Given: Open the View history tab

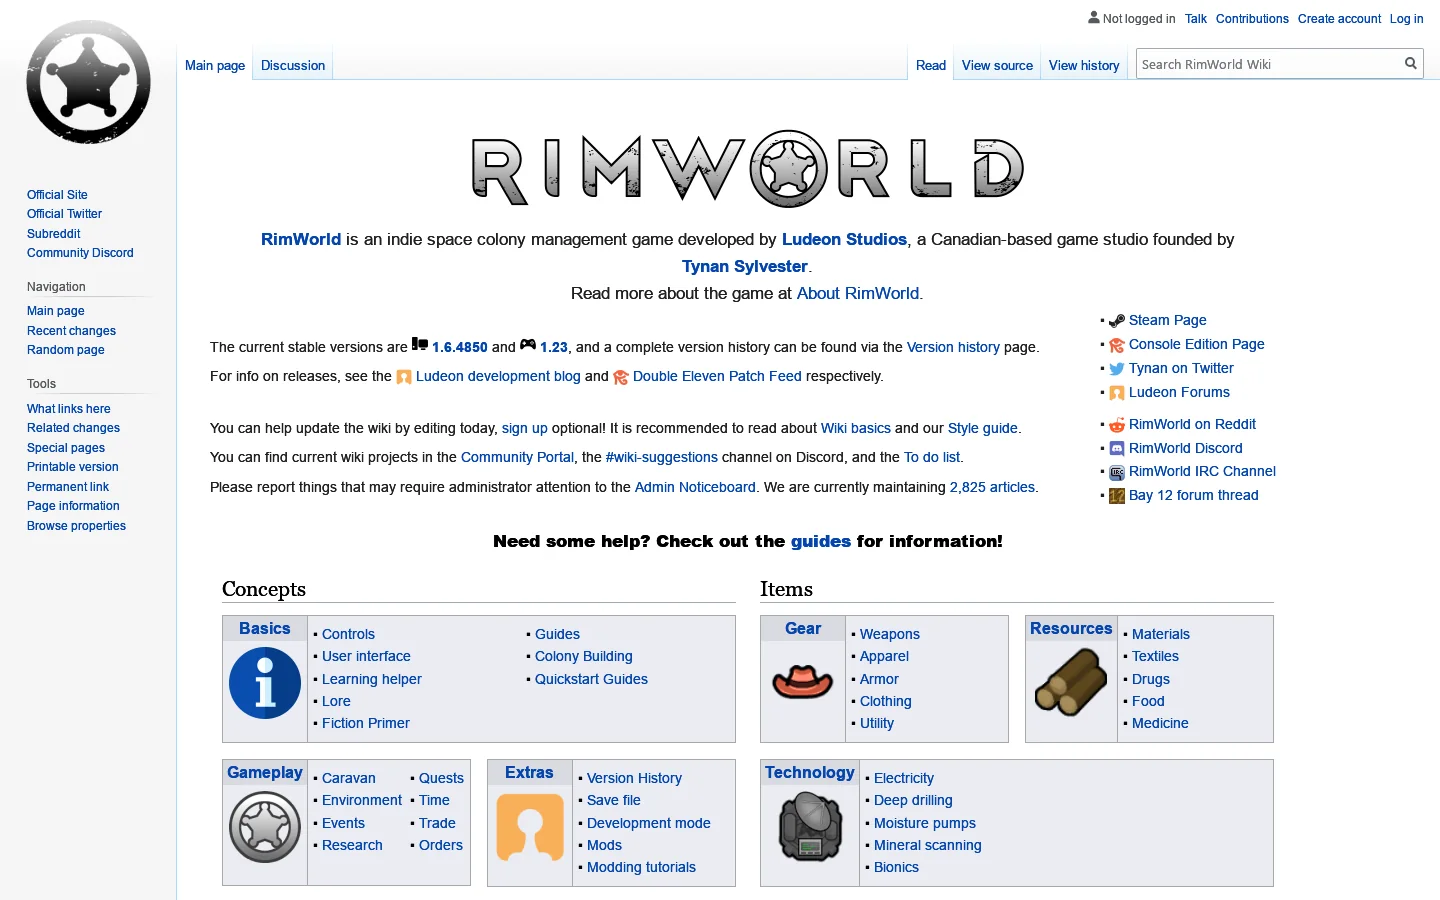Looking at the screenshot, I should coord(1084,65).
